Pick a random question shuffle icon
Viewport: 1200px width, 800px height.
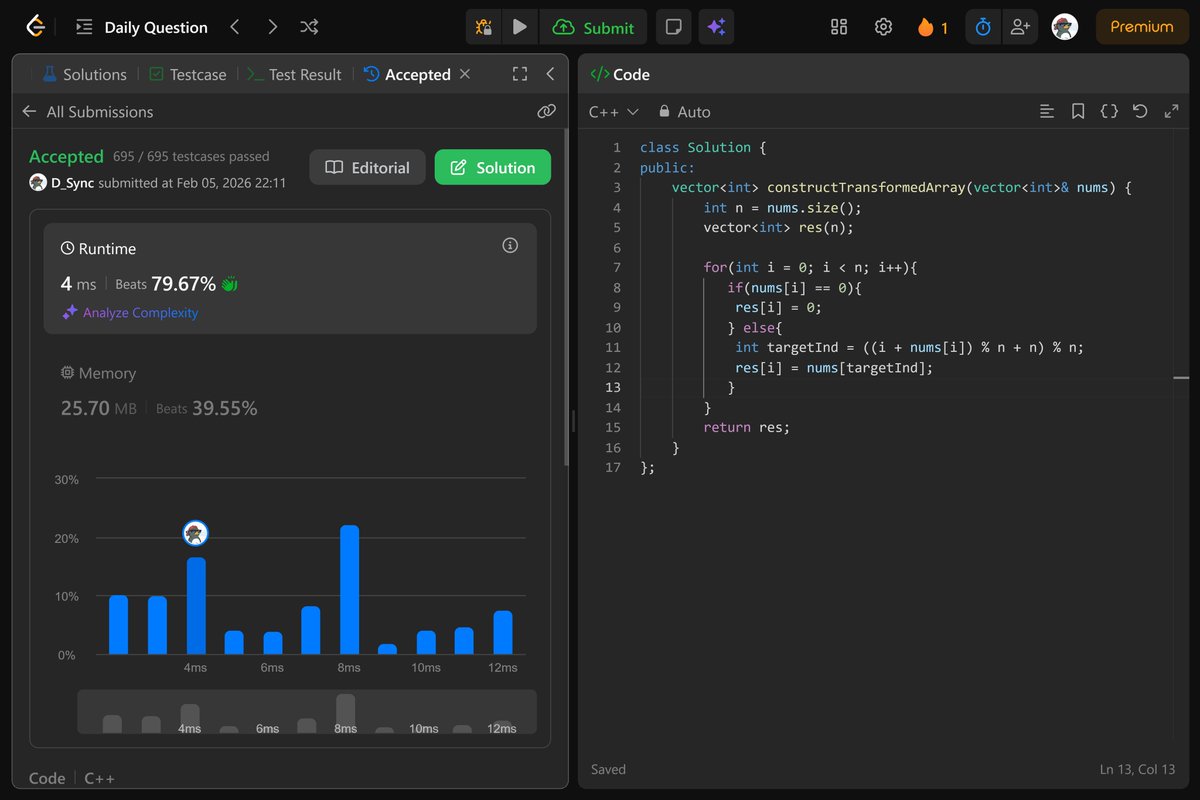click(x=309, y=27)
